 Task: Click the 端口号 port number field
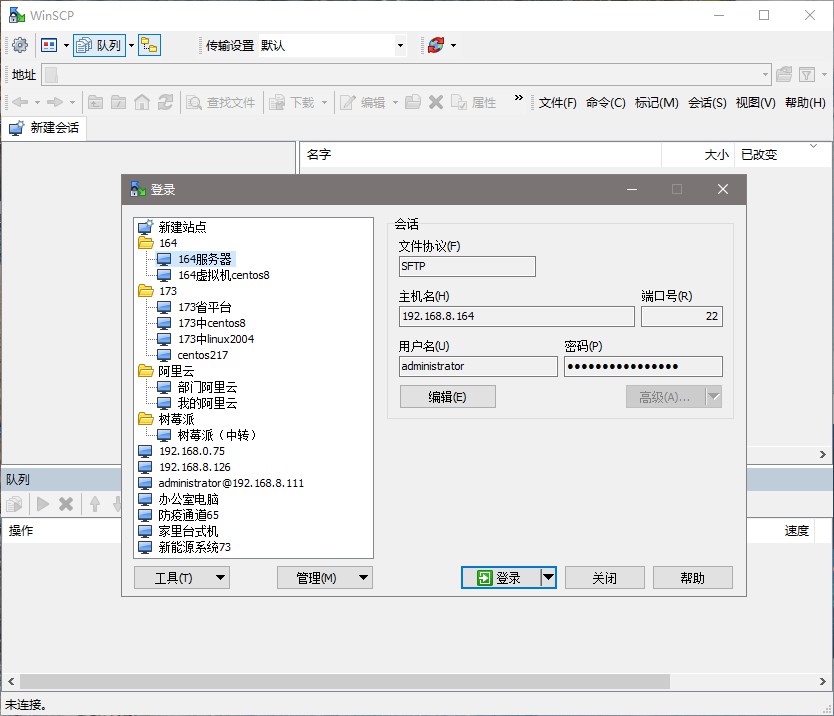(x=681, y=317)
